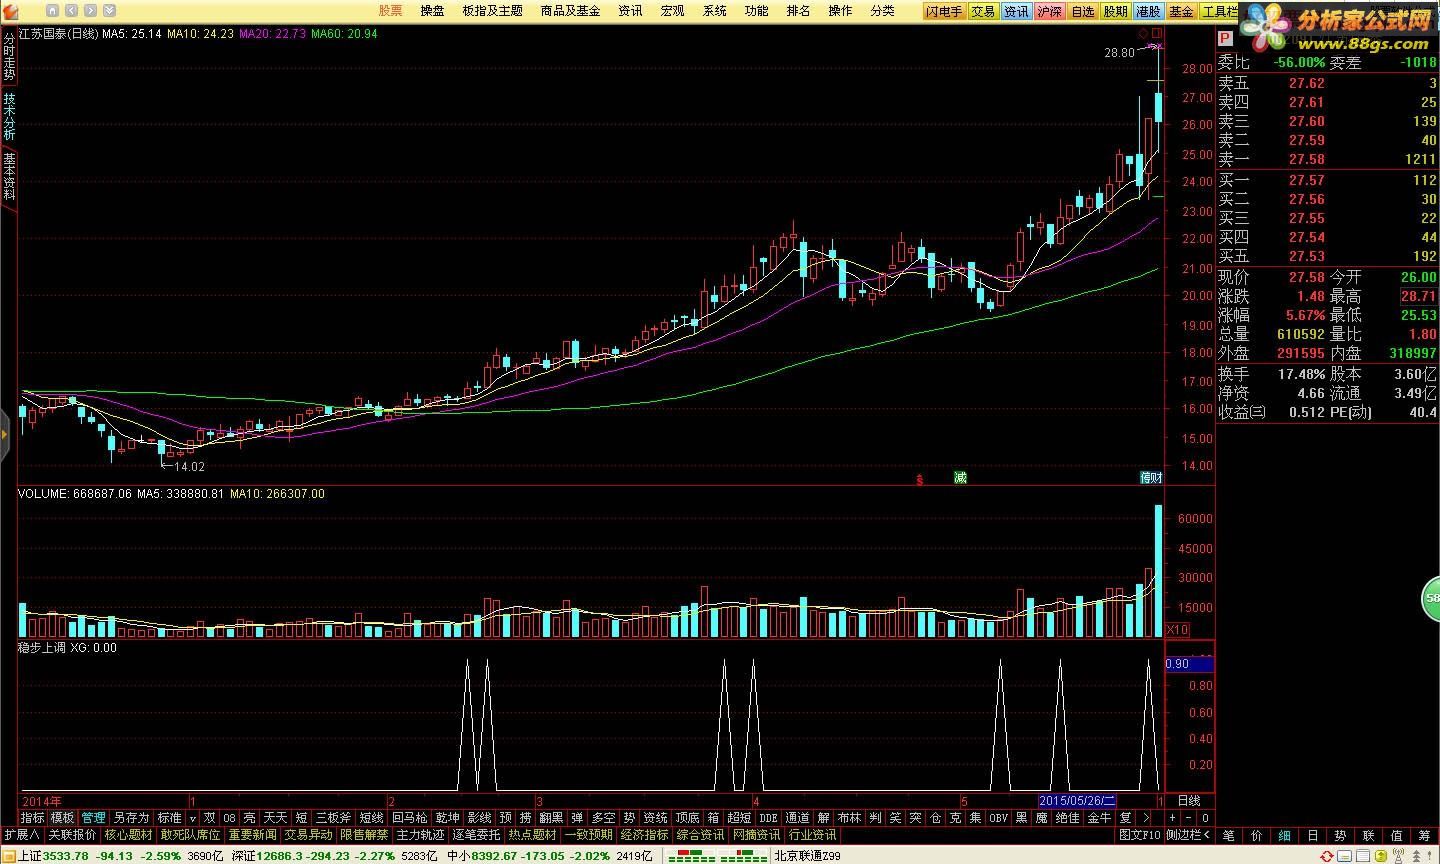Image resolution: width=1440 pixels, height=864 pixels.
Task: Click the 2015/05/26 date marker on timeline
Action: coord(1077,801)
